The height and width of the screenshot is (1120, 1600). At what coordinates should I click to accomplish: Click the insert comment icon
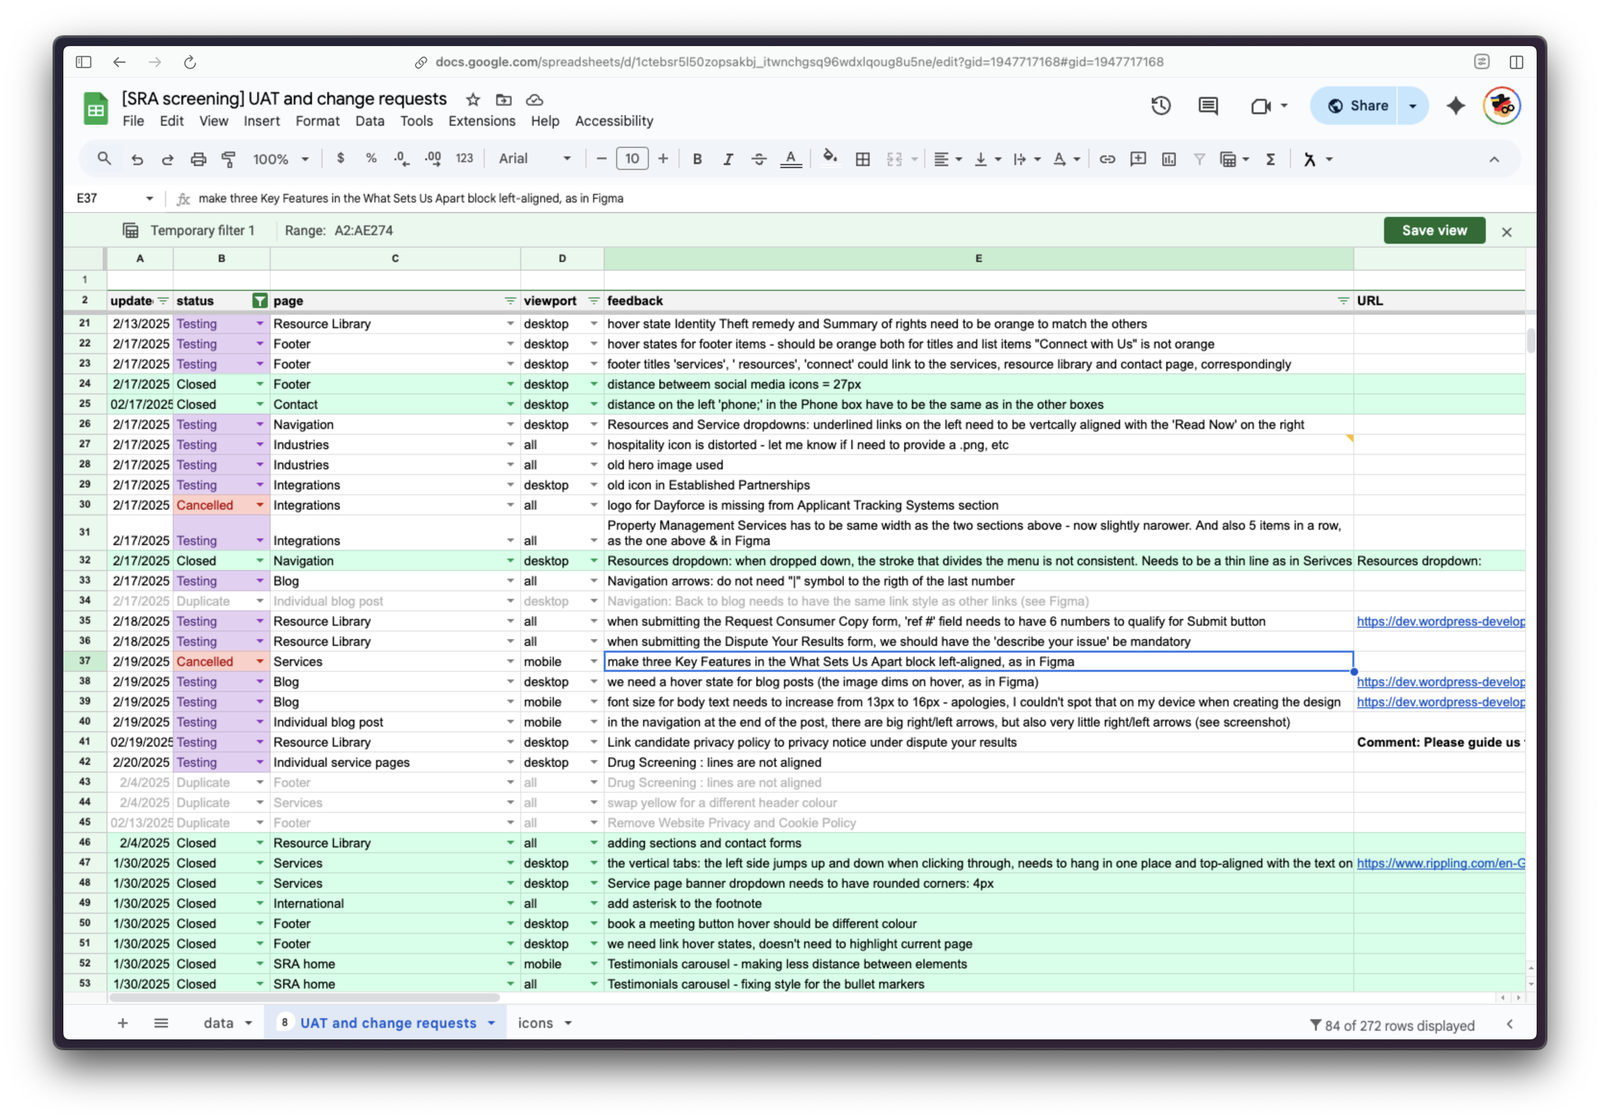pos(1138,159)
